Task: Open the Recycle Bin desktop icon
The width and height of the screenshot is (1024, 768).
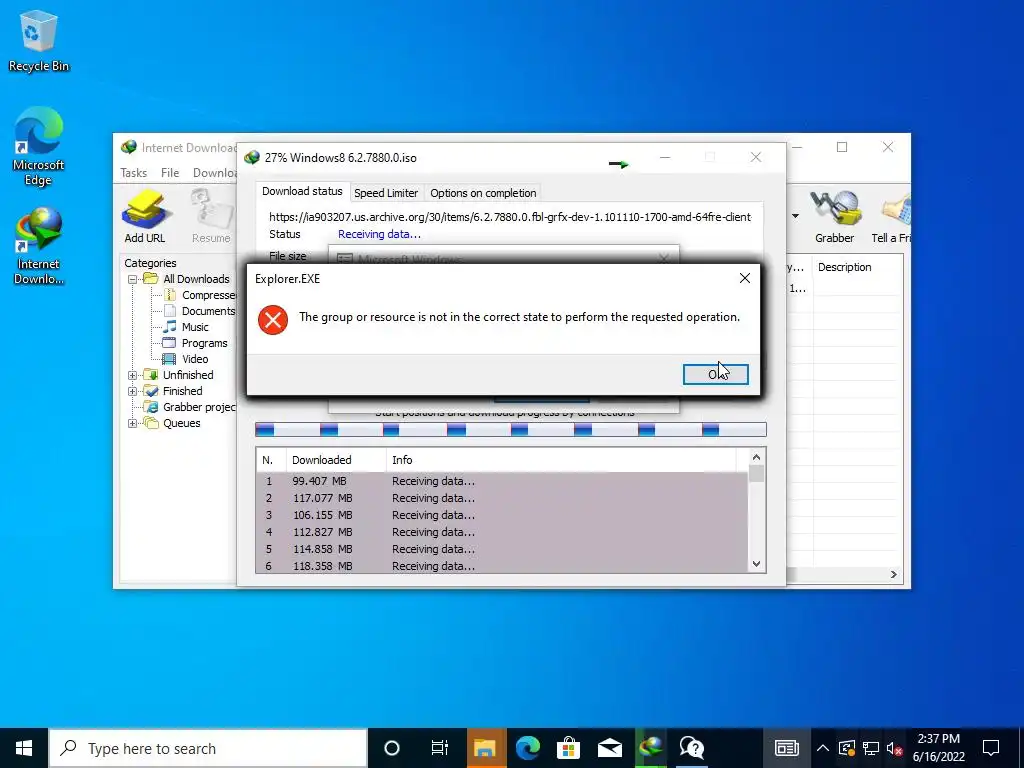Action: pos(39,41)
